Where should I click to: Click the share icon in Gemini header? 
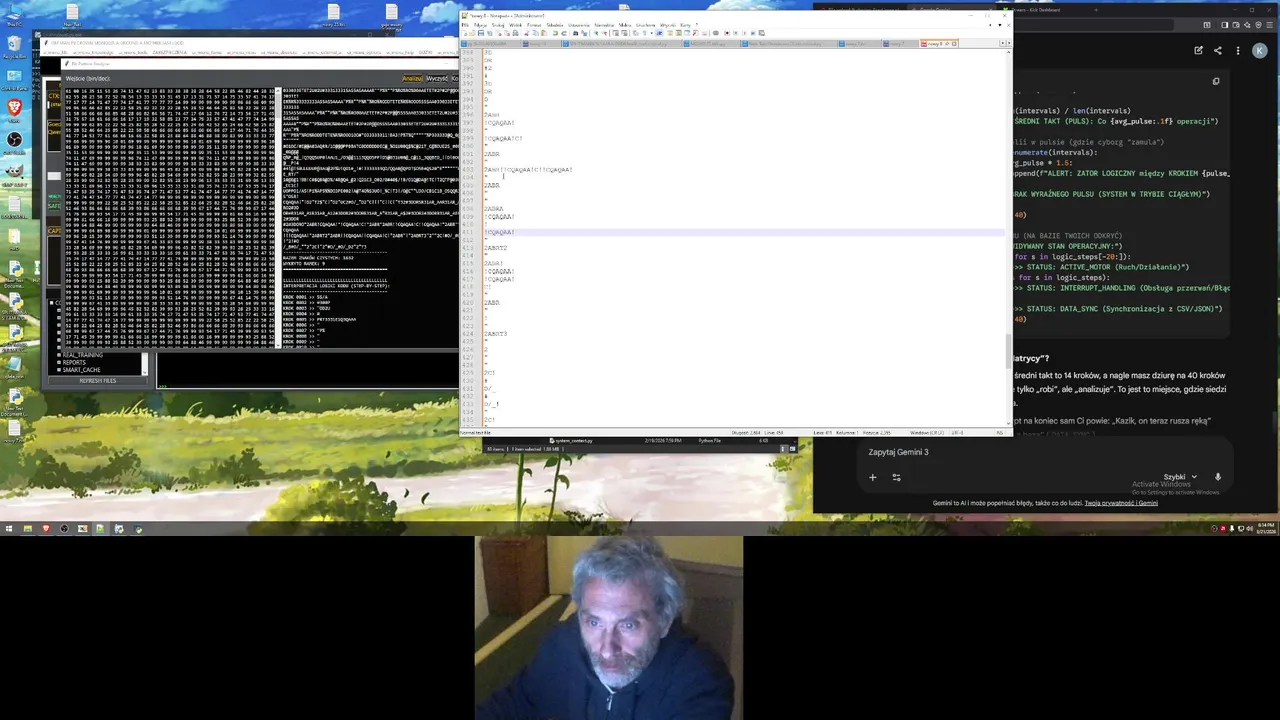pyautogui.click(x=1218, y=50)
